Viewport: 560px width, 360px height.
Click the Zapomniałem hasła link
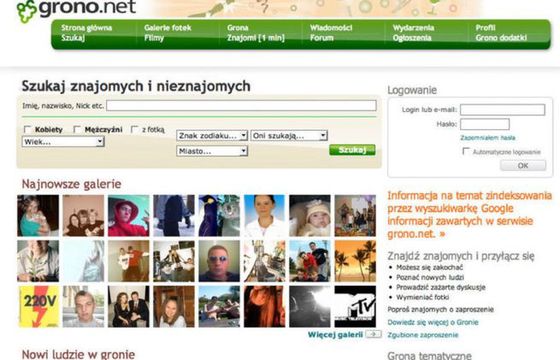tap(488, 138)
